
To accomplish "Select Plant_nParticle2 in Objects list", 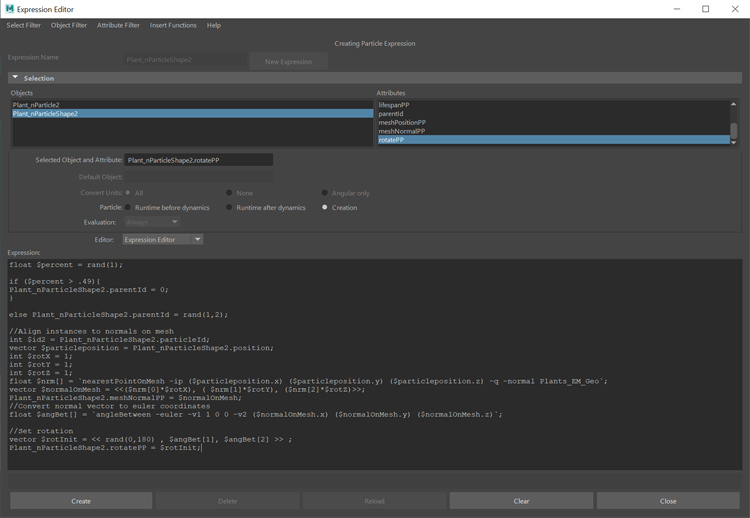I will pos(36,105).
